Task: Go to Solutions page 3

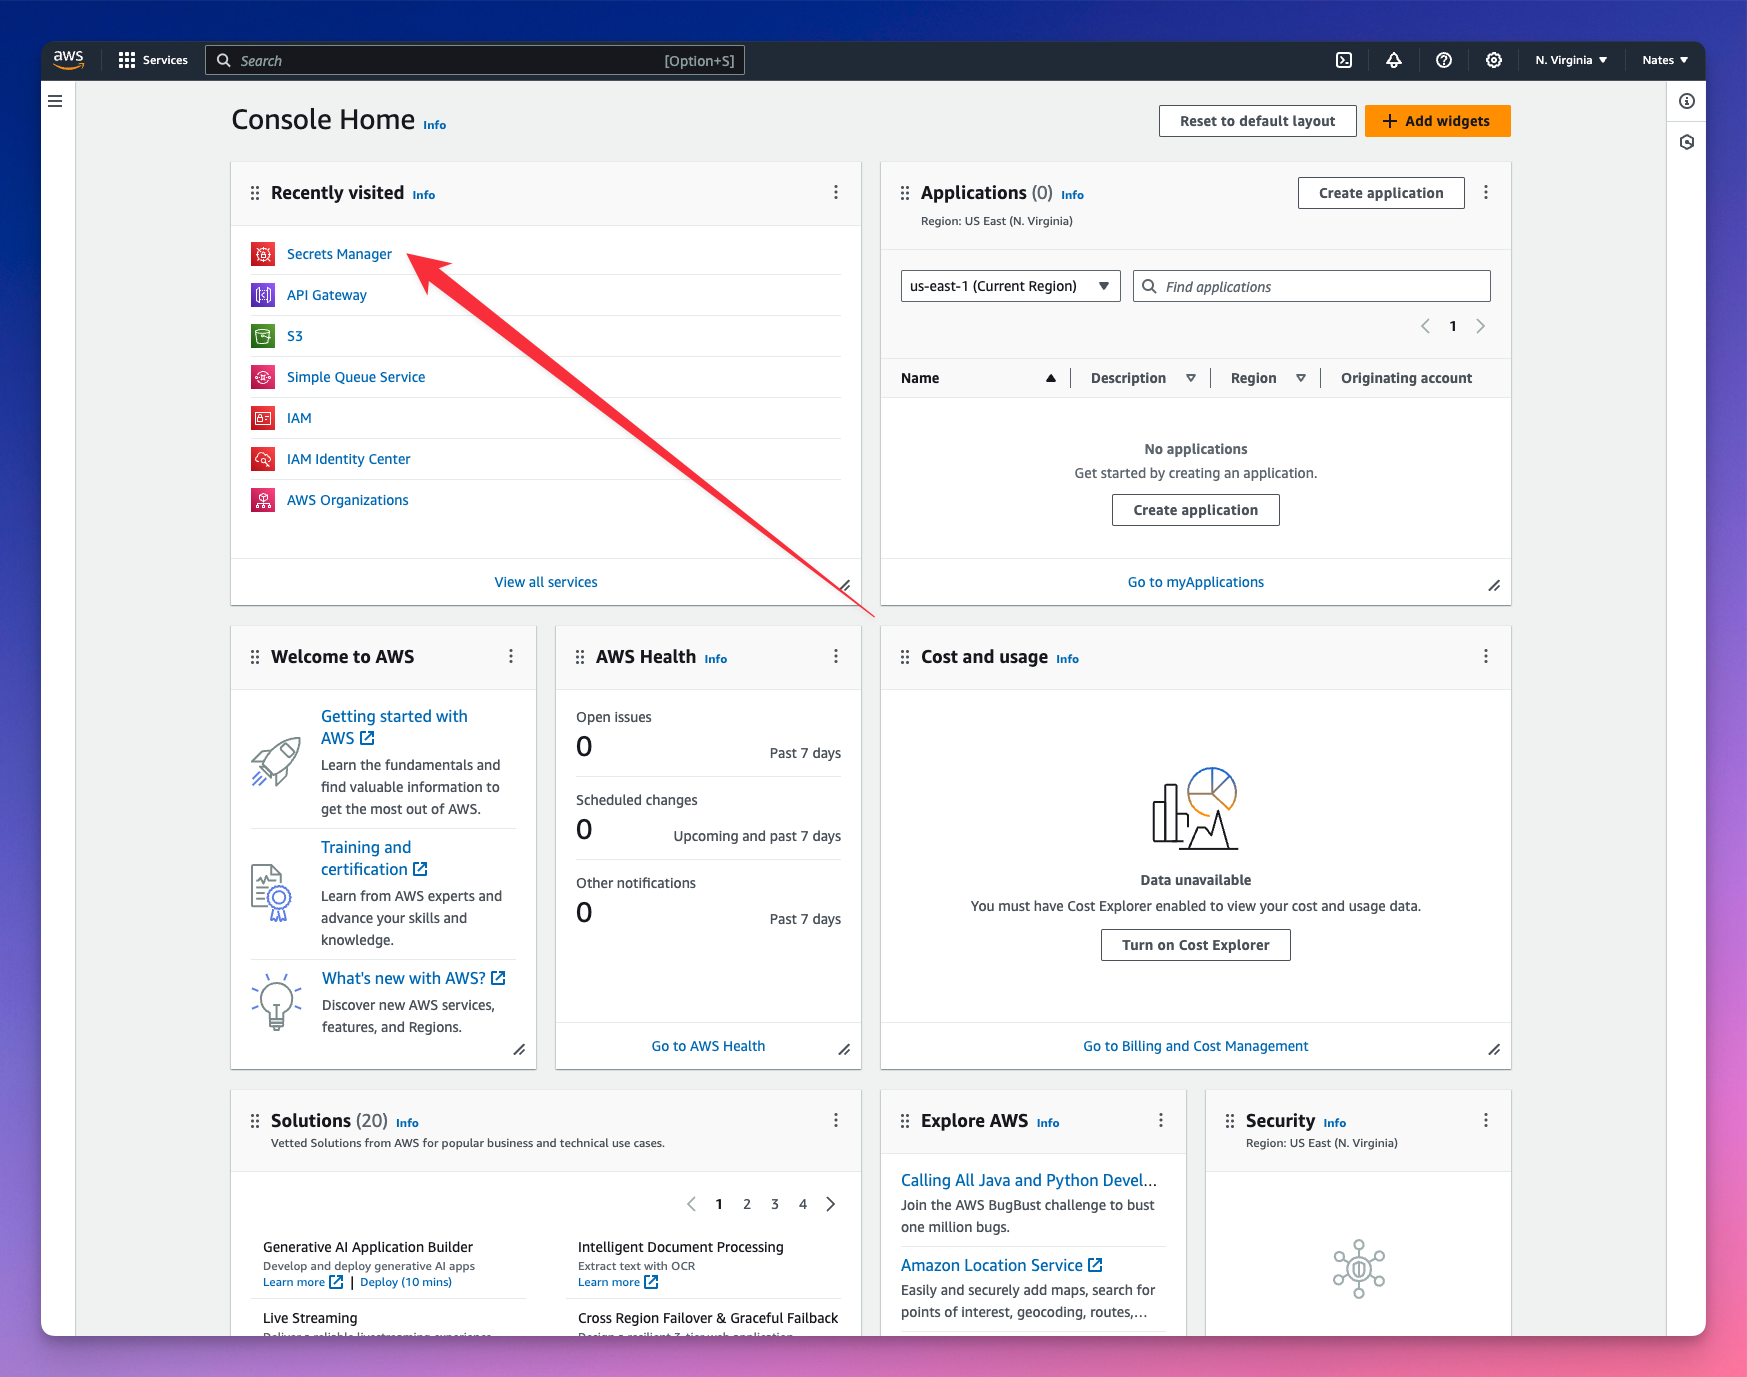Action: (x=775, y=1204)
